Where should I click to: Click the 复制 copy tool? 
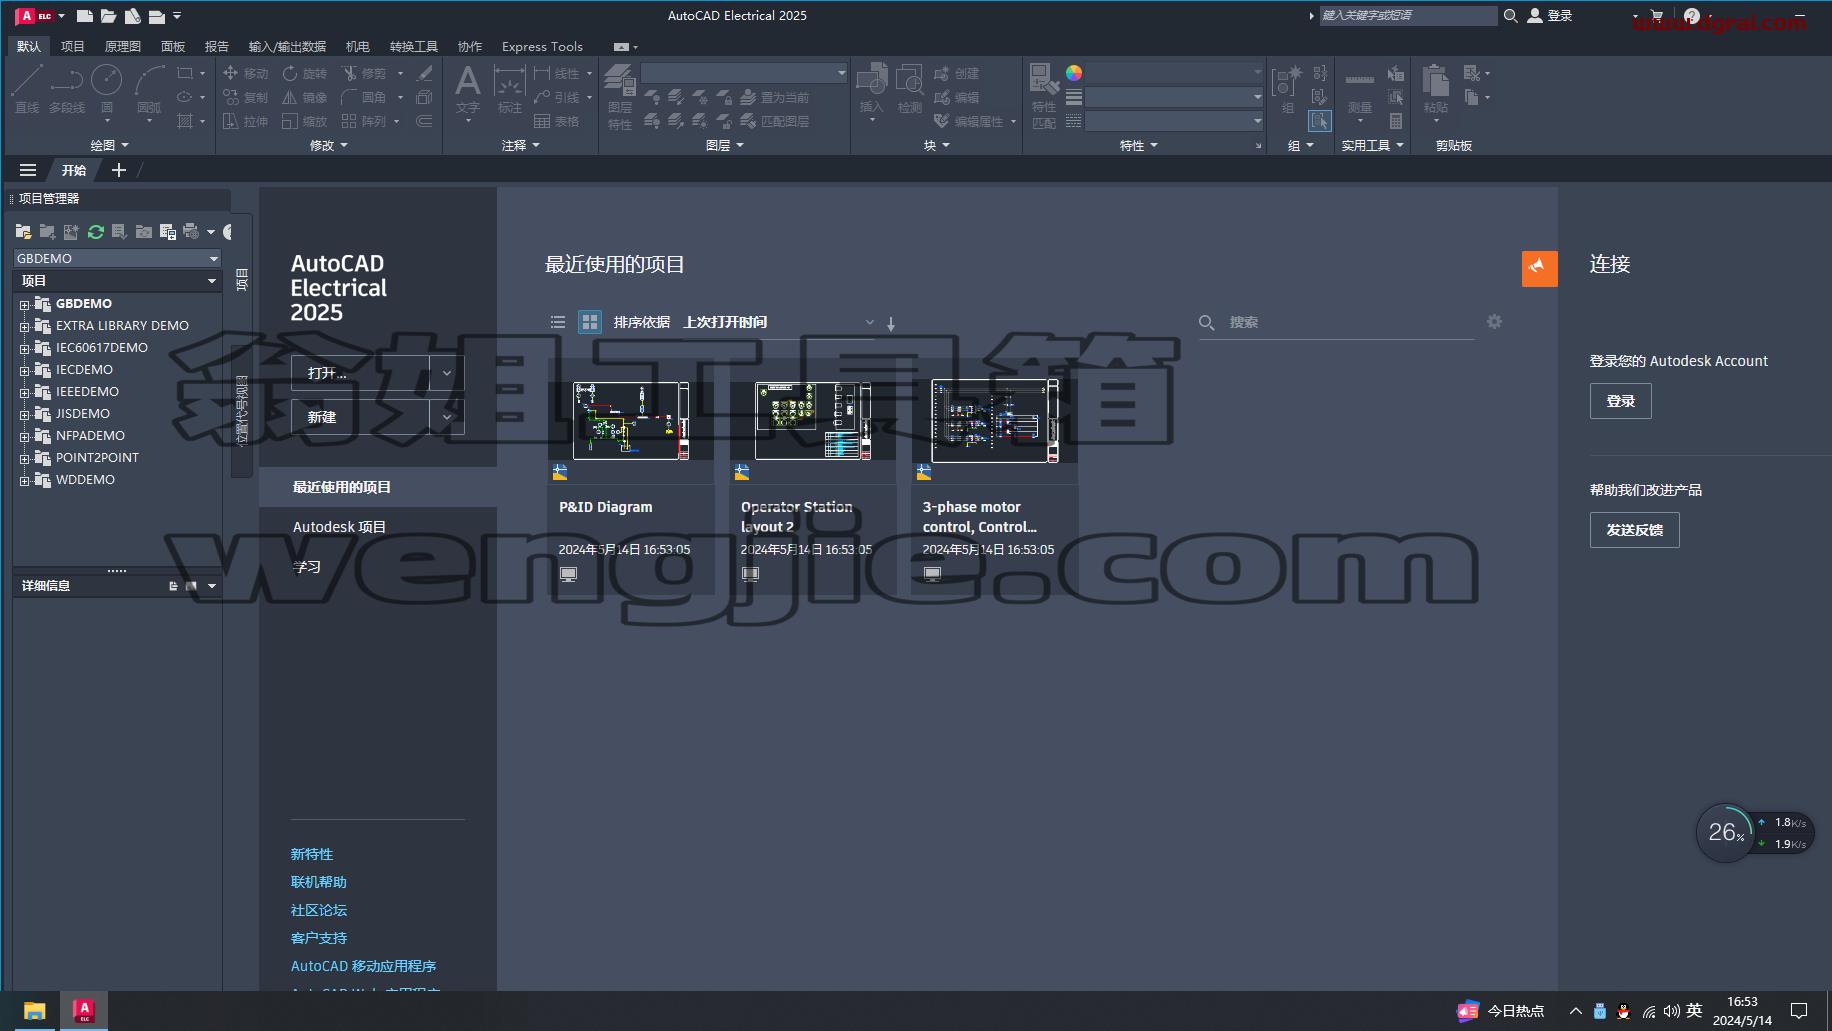(246, 97)
